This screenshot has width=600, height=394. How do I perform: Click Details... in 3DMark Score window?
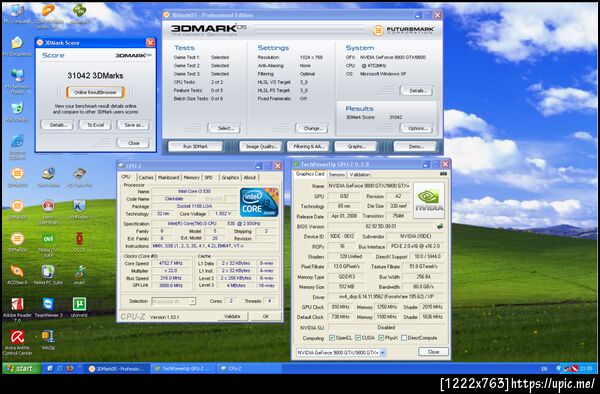coord(57,125)
